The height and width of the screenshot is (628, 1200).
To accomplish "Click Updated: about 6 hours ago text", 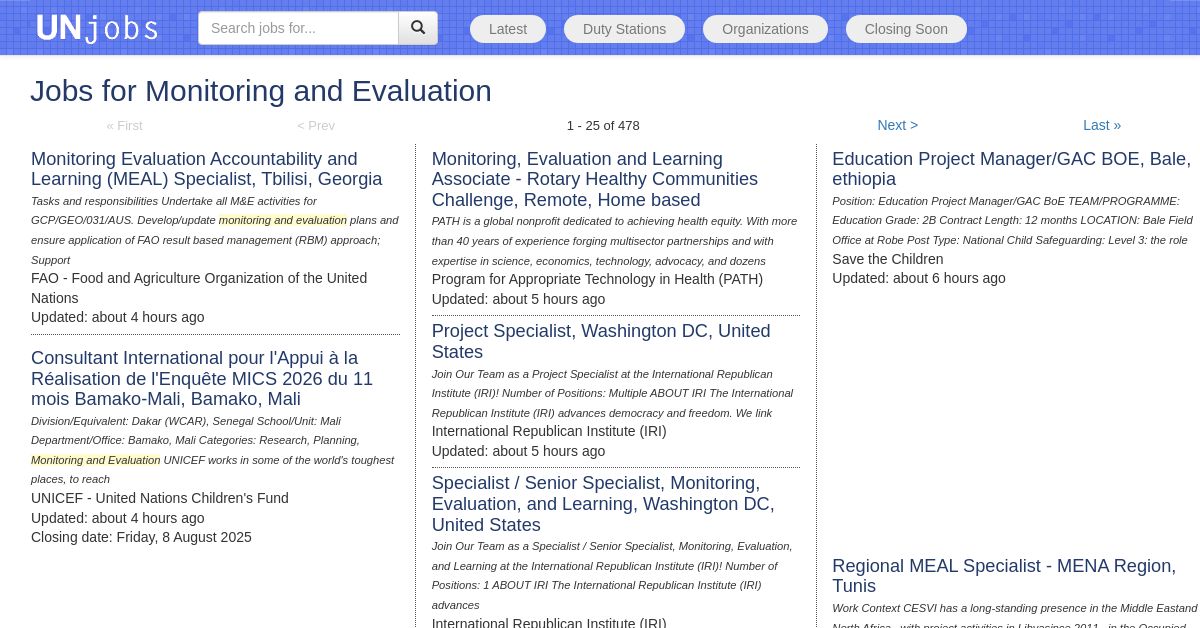I will click(919, 278).
